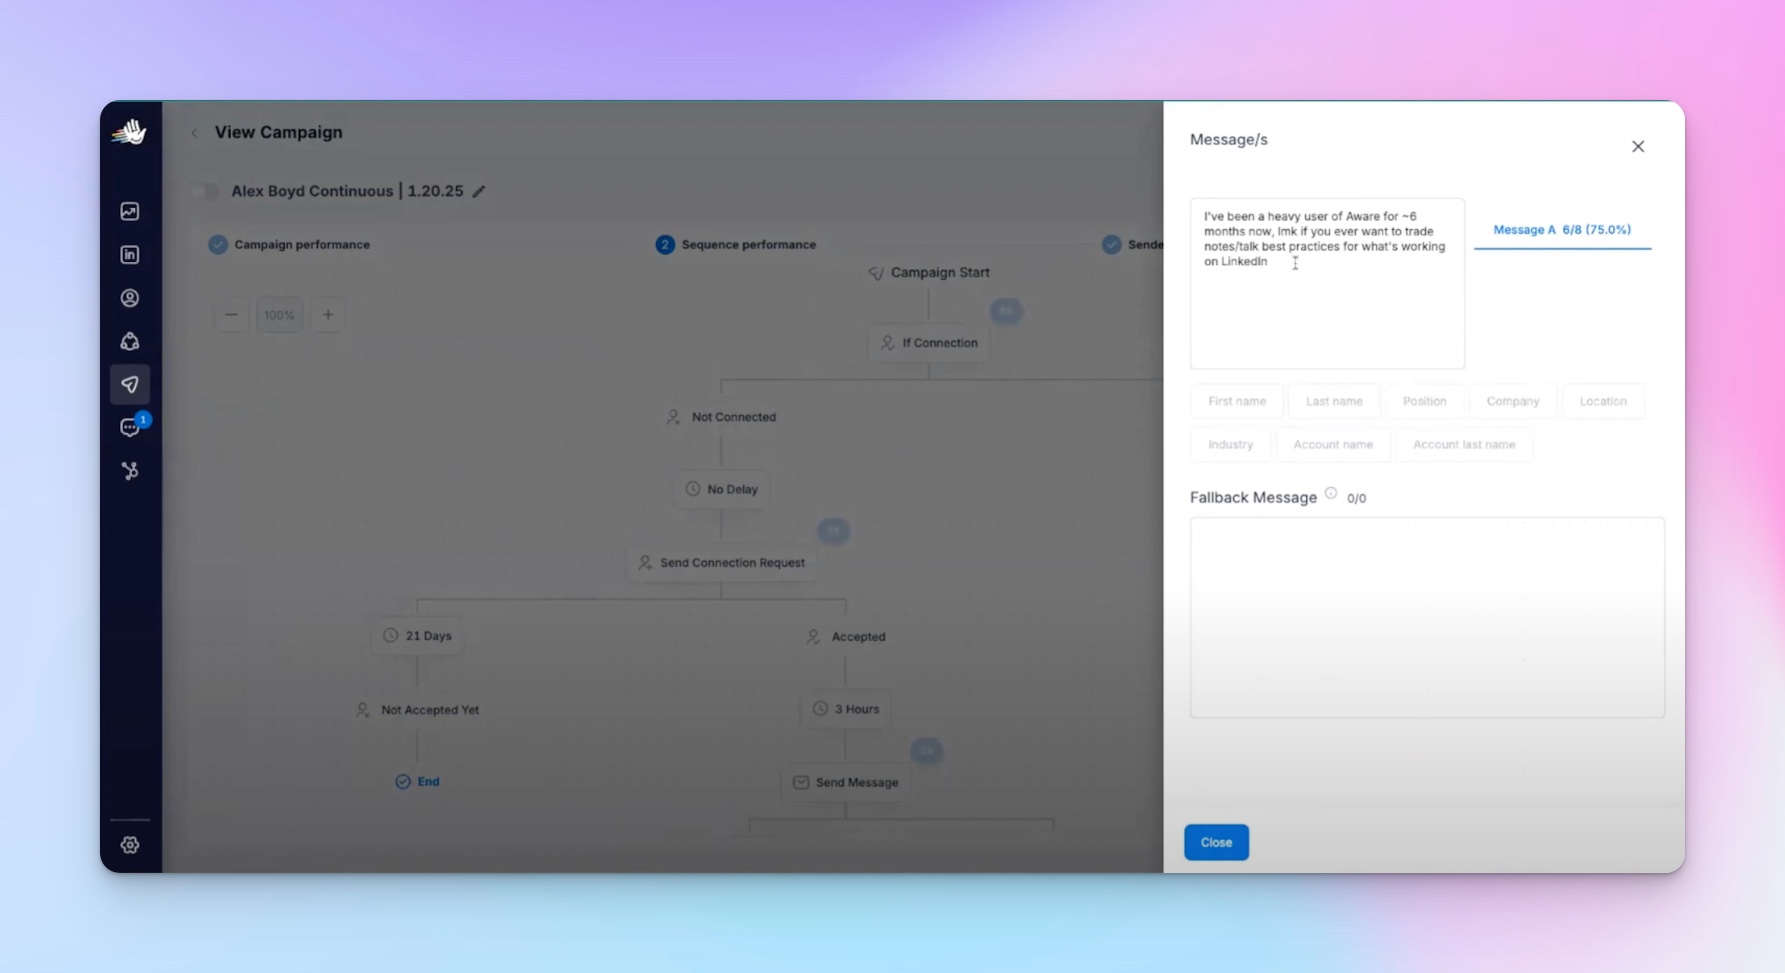Image resolution: width=1785 pixels, height=973 pixels.
Task: Select the 21 Days delay node
Action: pyautogui.click(x=417, y=636)
